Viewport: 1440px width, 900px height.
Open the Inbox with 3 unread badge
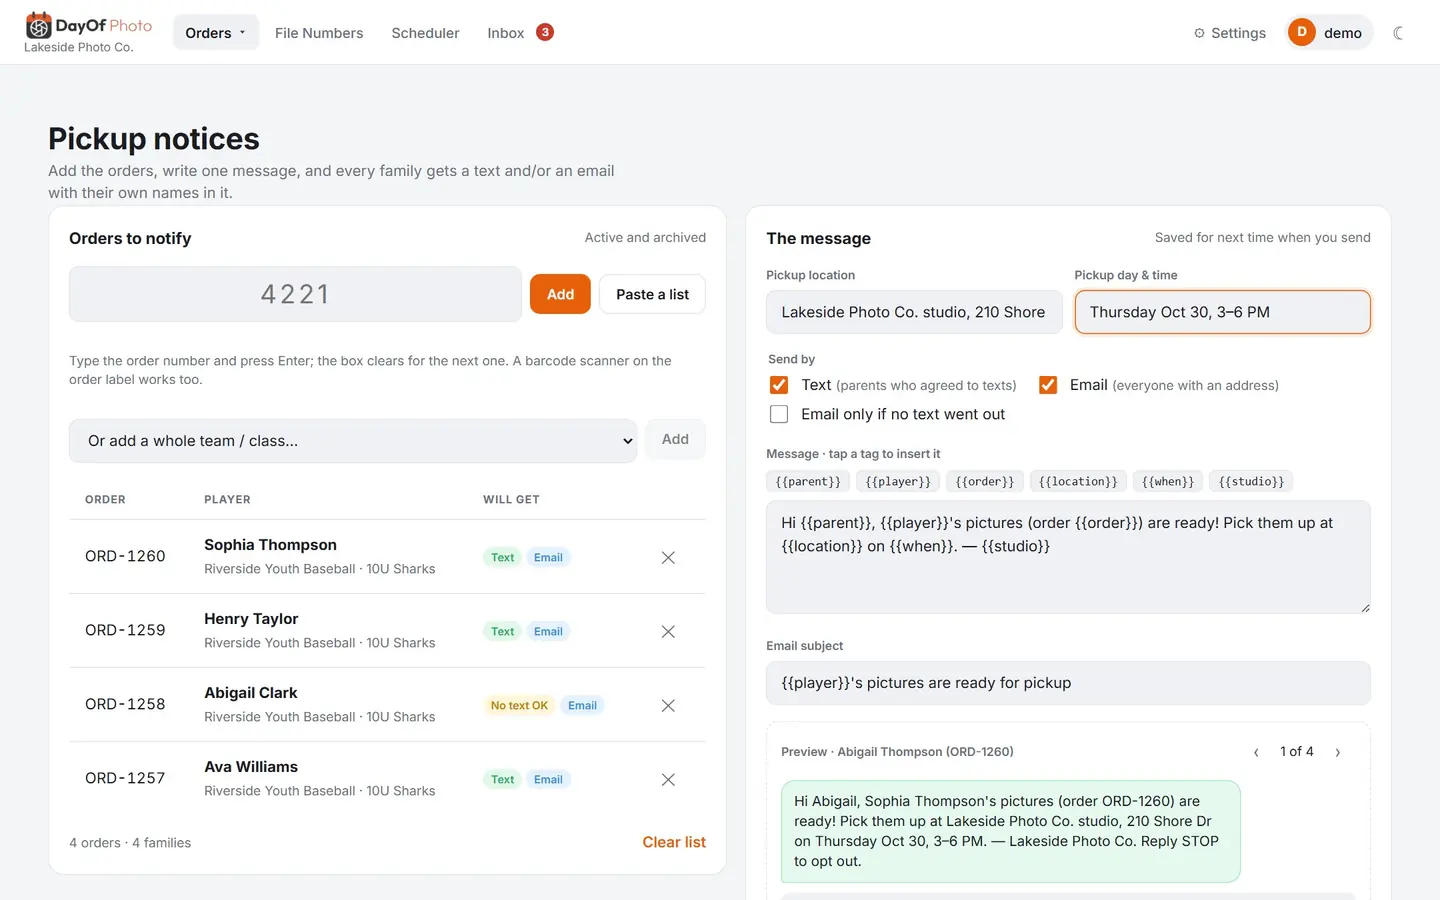point(520,33)
